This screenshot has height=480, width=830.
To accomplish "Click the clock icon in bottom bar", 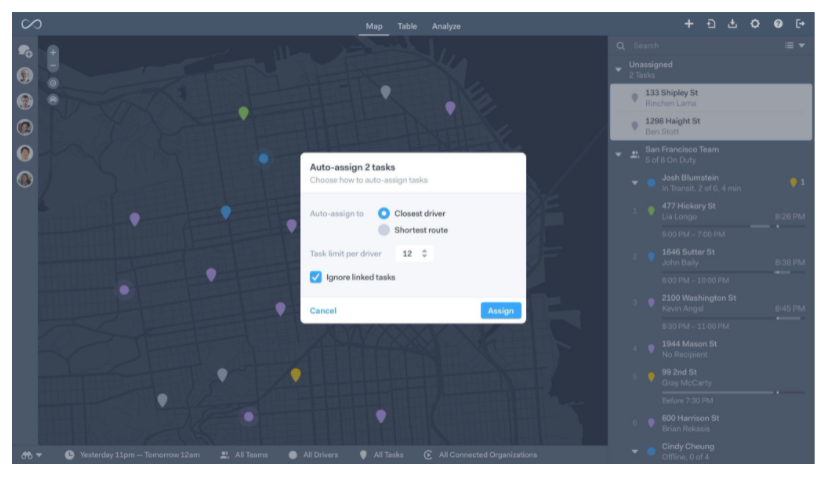I will tap(69, 455).
